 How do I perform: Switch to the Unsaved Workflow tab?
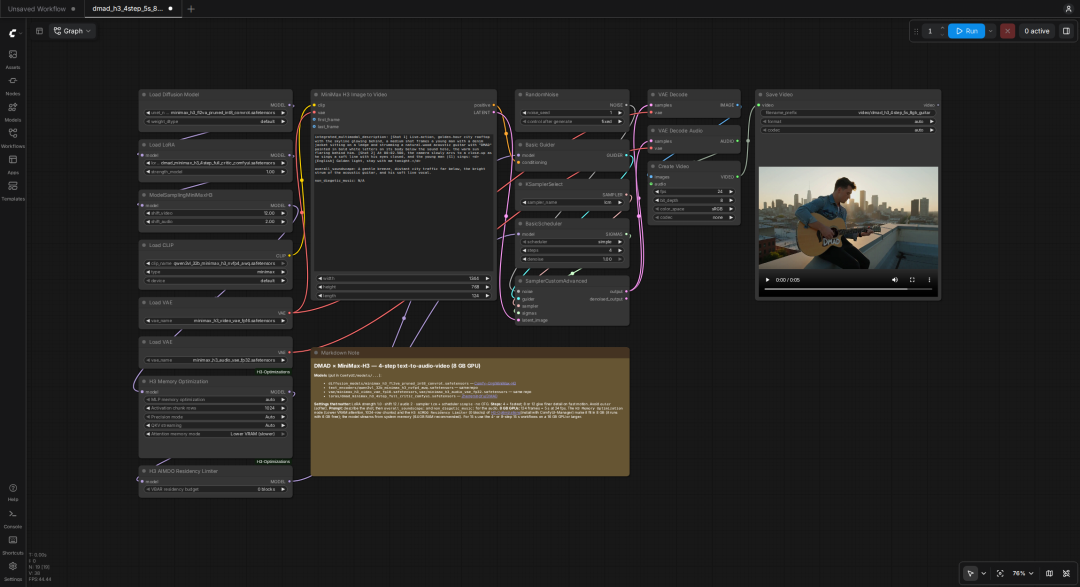[42, 9]
